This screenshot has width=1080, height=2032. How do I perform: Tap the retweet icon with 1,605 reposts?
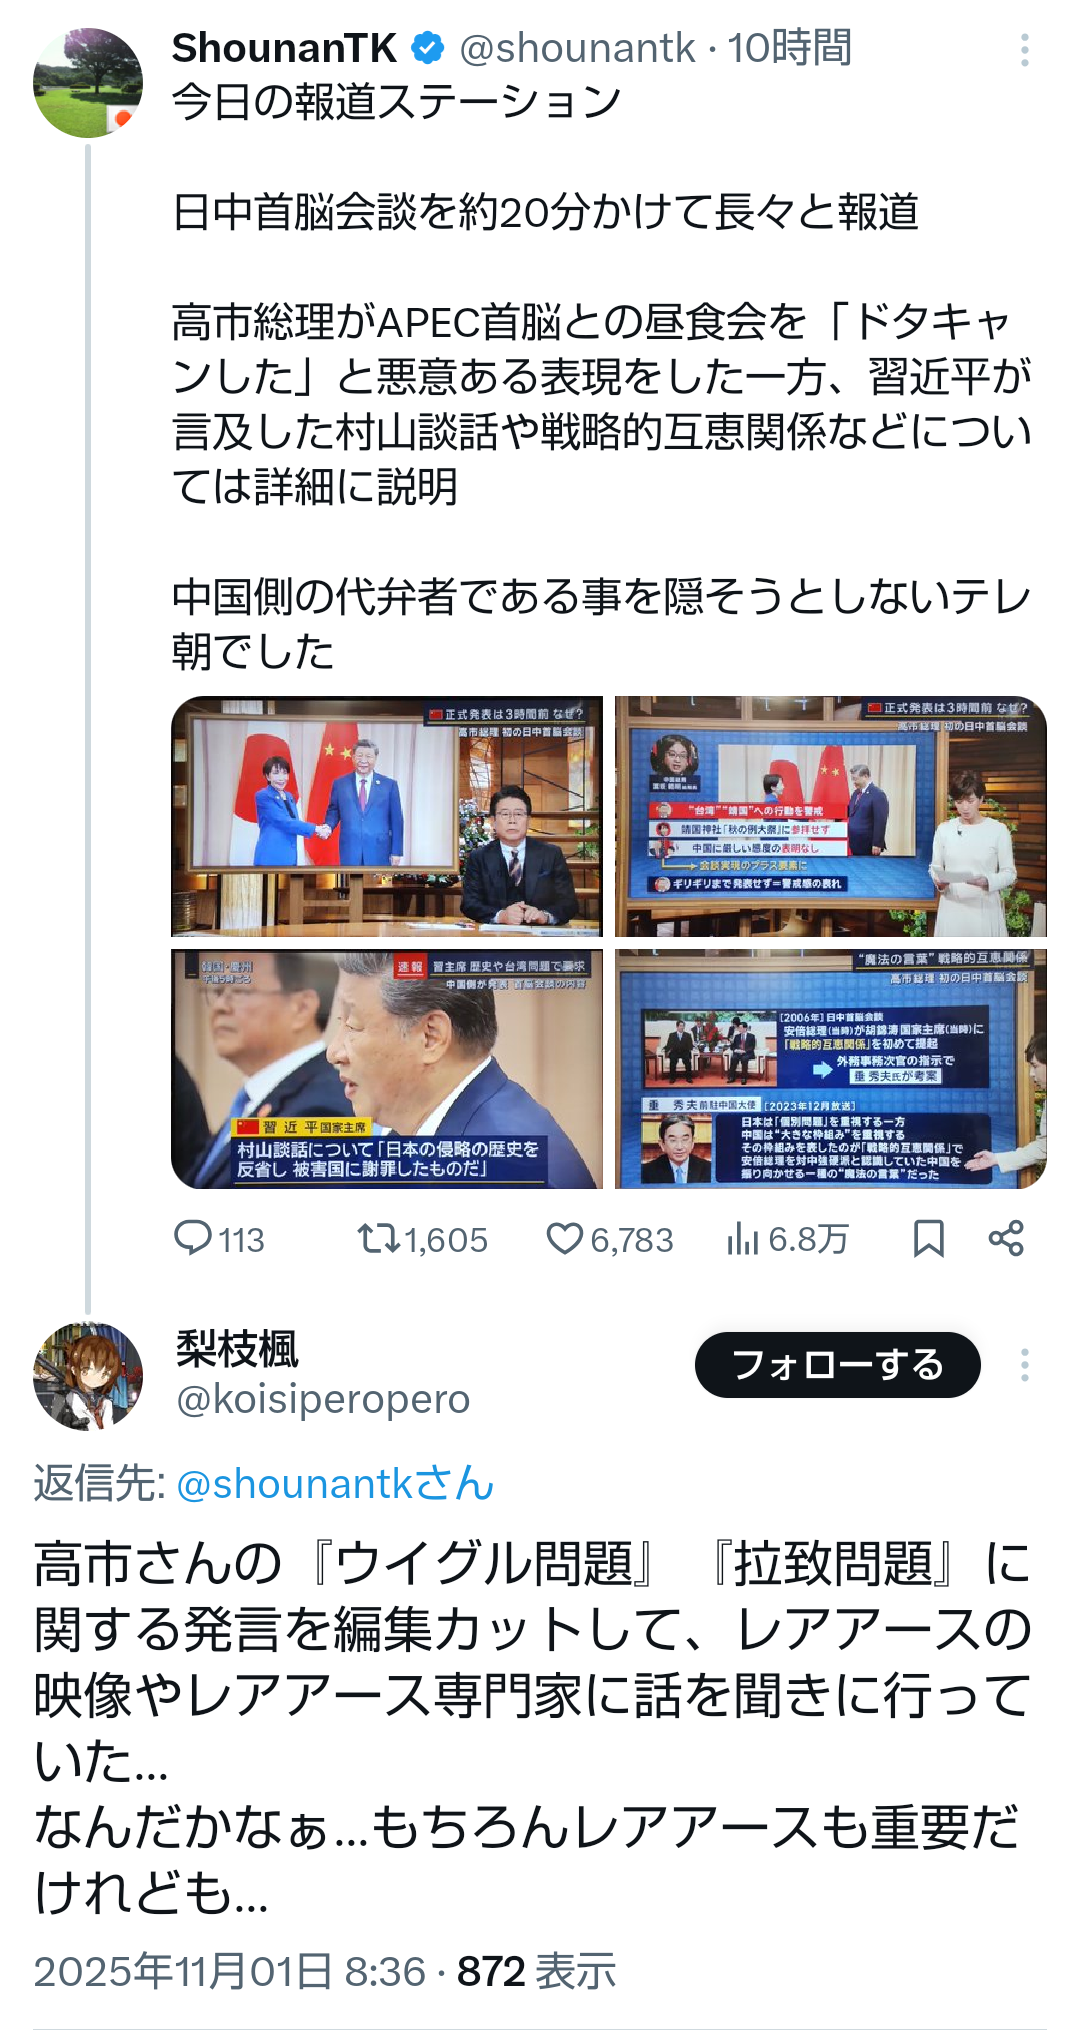coord(379,1239)
